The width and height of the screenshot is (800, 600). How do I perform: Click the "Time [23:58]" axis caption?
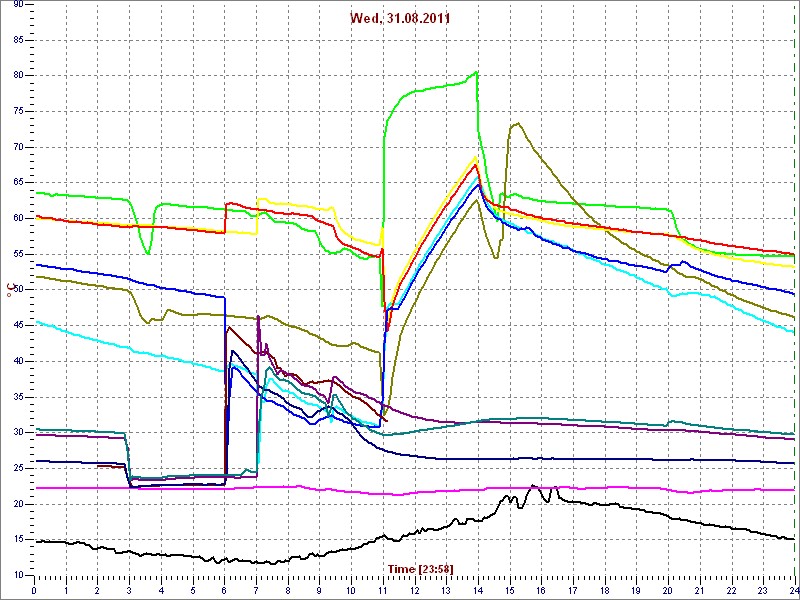click(x=420, y=568)
